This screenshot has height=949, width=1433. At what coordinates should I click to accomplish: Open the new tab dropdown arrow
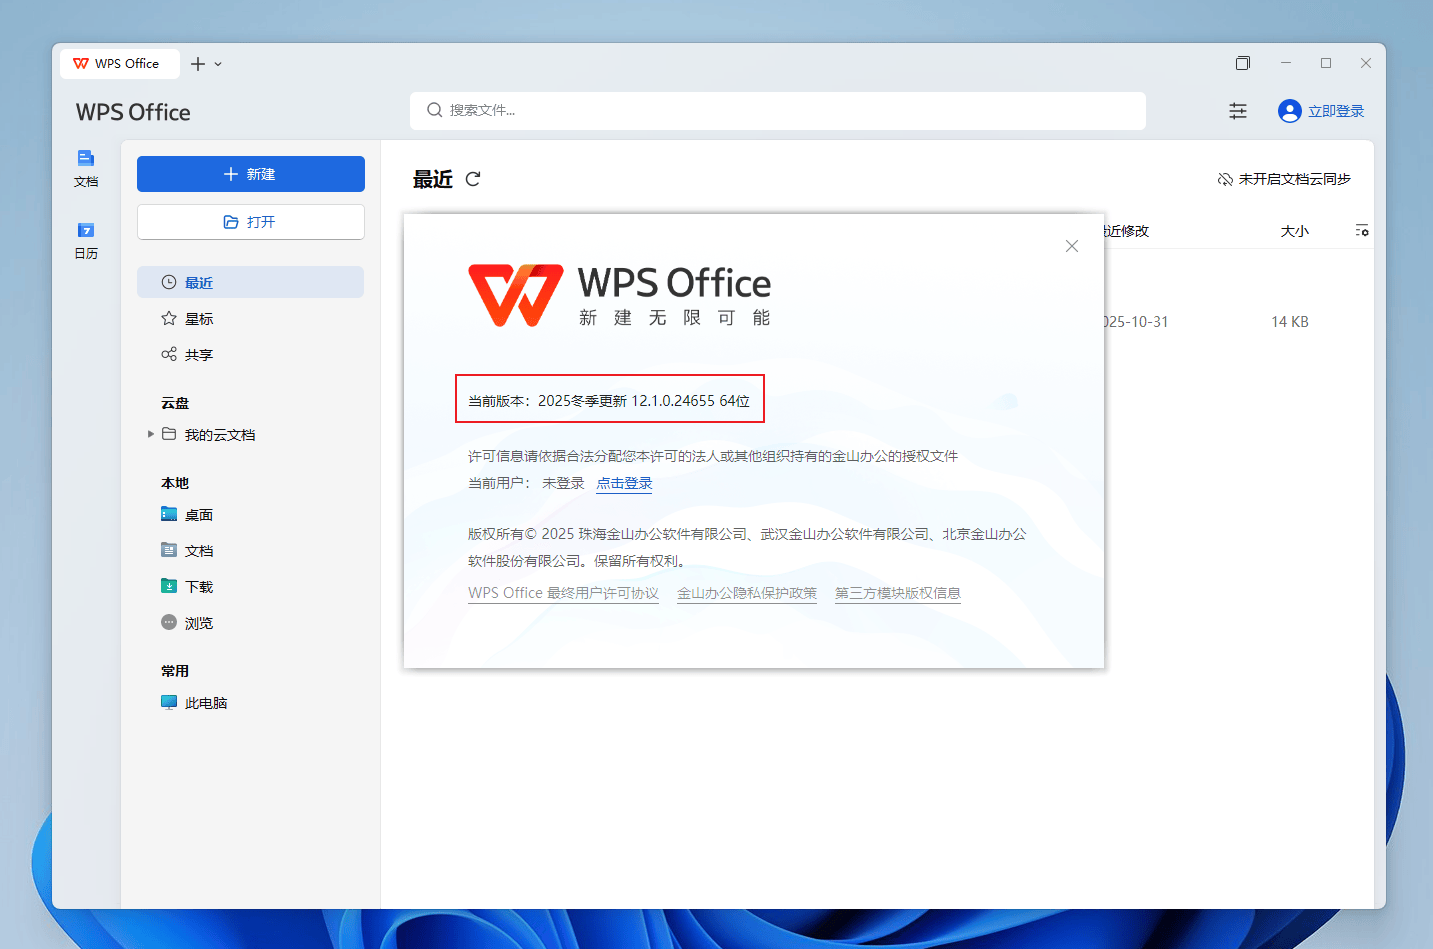[x=219, y=63]
